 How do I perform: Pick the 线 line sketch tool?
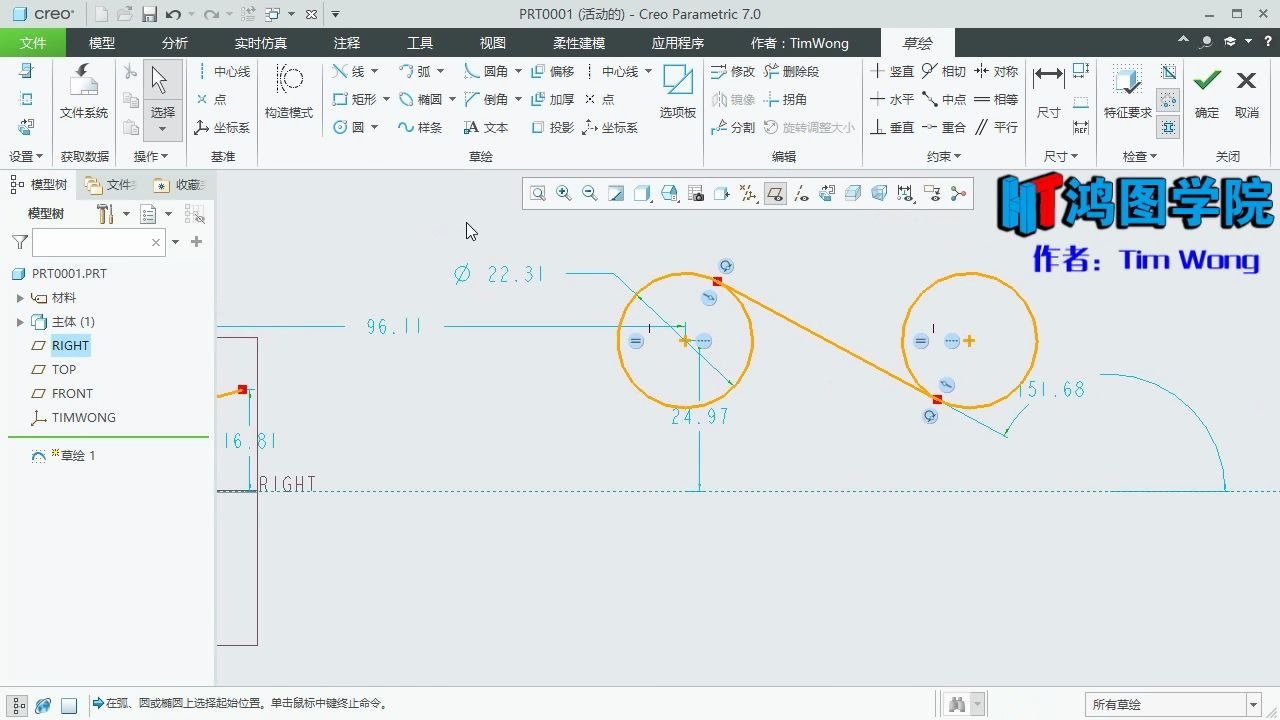coord(350,71)
